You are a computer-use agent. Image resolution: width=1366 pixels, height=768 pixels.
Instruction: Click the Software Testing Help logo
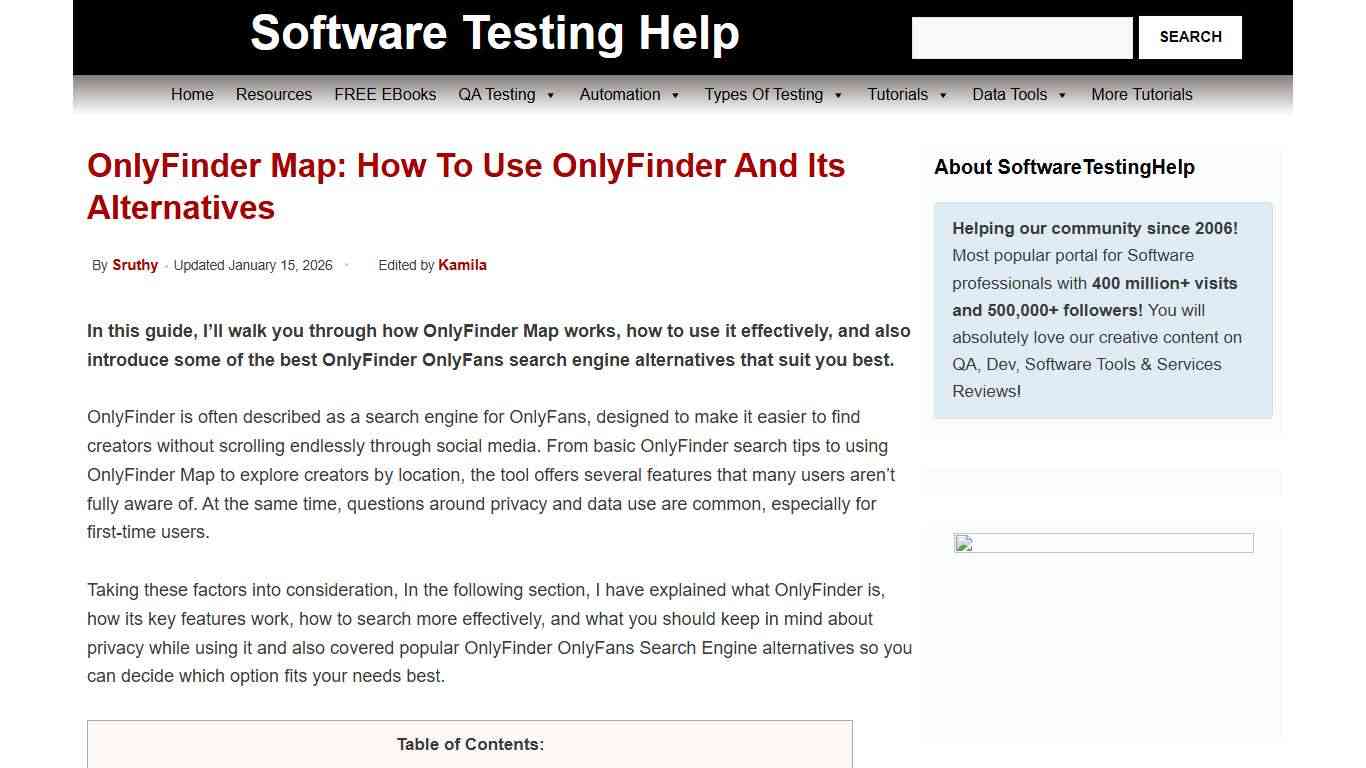pos(496,33)
